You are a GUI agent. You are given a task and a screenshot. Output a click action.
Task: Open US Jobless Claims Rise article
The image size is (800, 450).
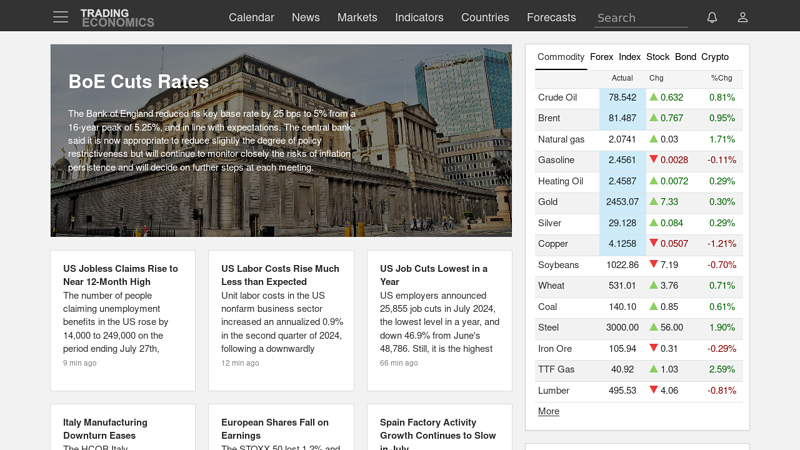tap(120, 275)
